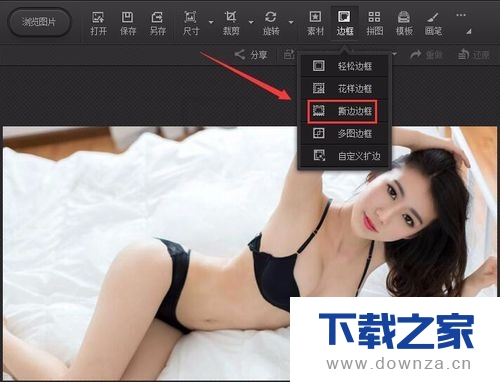The image size is (500, 382).
Task: Open the 模板 template tool
Action: pyautogui.click(x=404, y=23)
